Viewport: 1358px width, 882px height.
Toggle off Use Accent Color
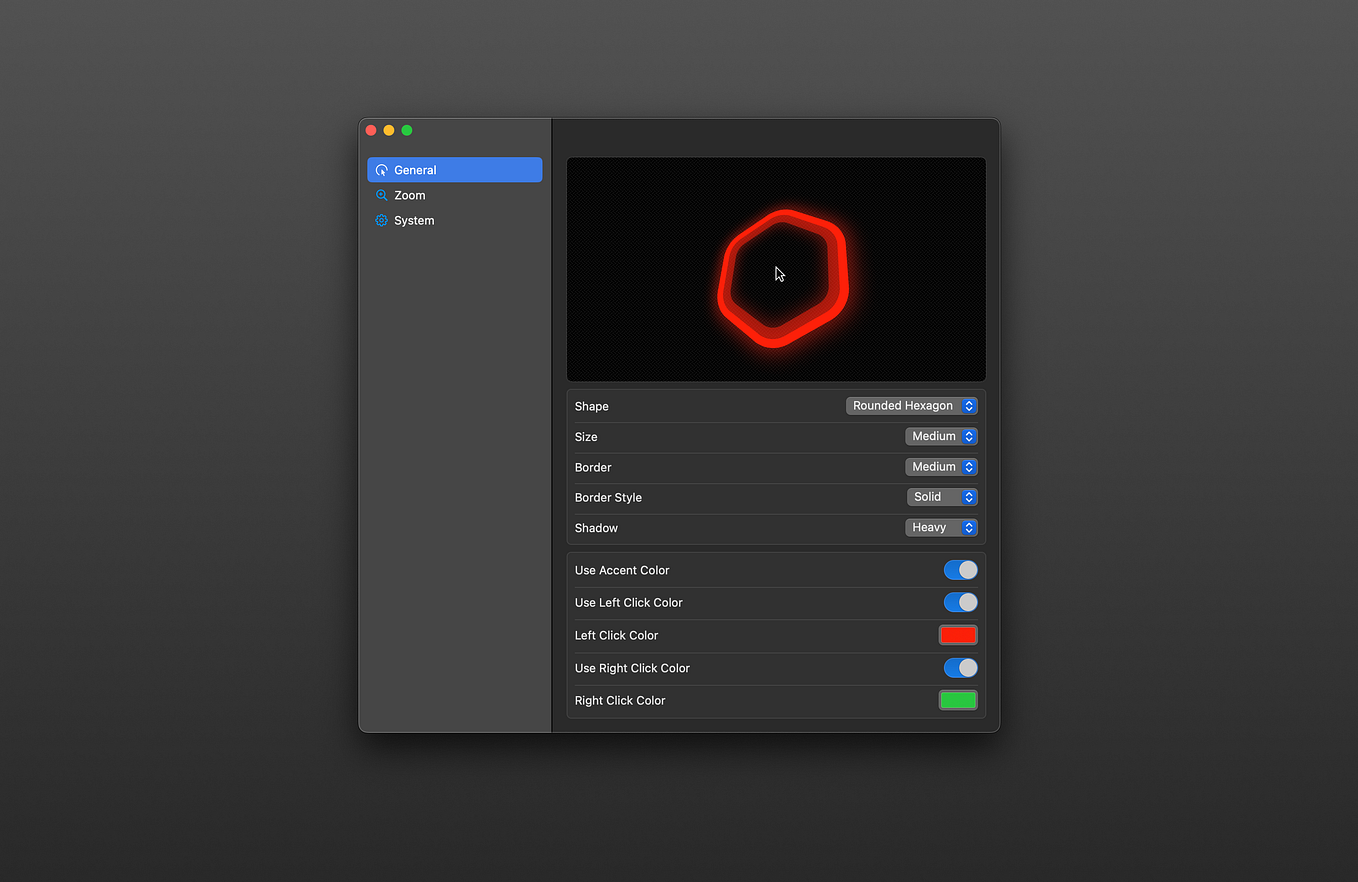[959, 569]
